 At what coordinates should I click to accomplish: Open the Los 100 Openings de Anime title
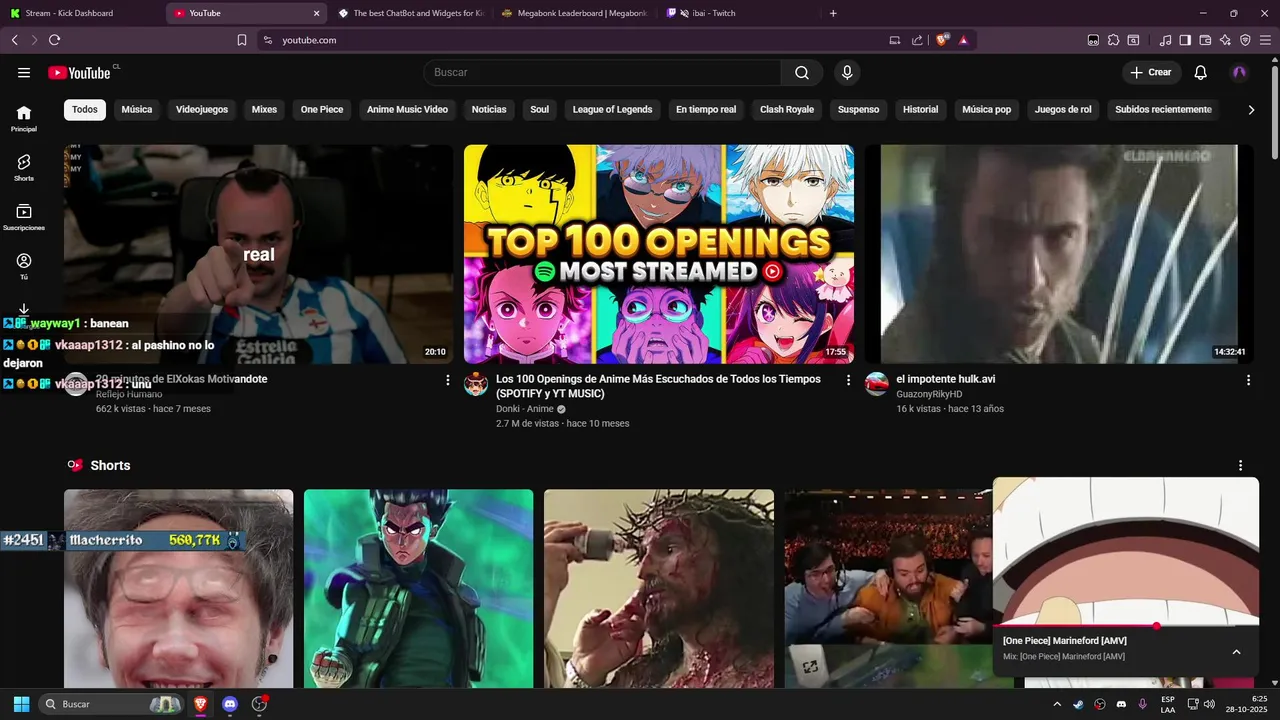(x=658, y=386)
